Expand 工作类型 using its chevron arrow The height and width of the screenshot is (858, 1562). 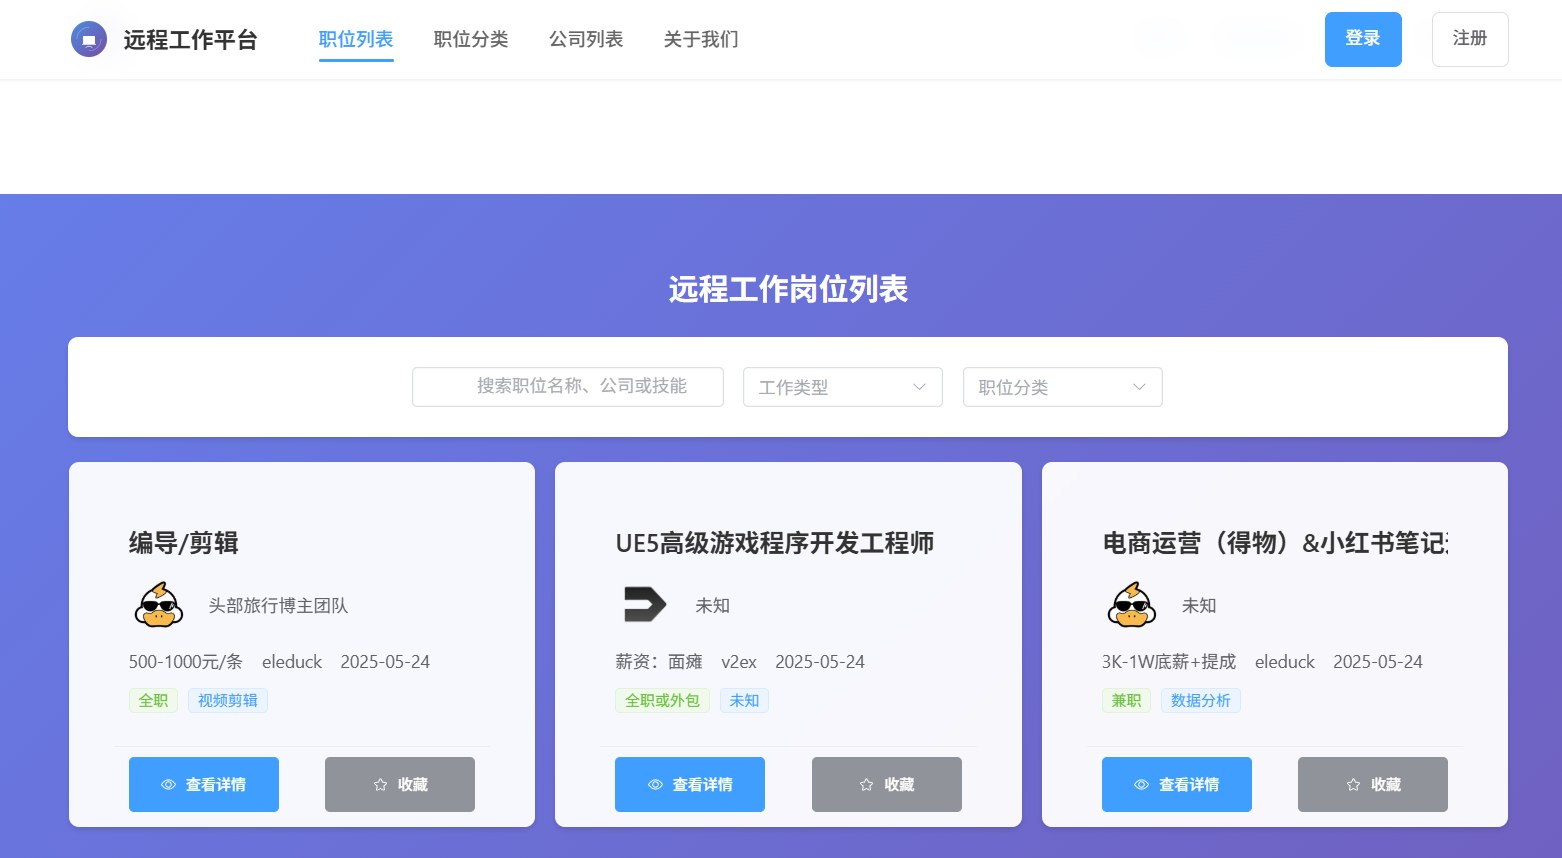click(919, 387)
